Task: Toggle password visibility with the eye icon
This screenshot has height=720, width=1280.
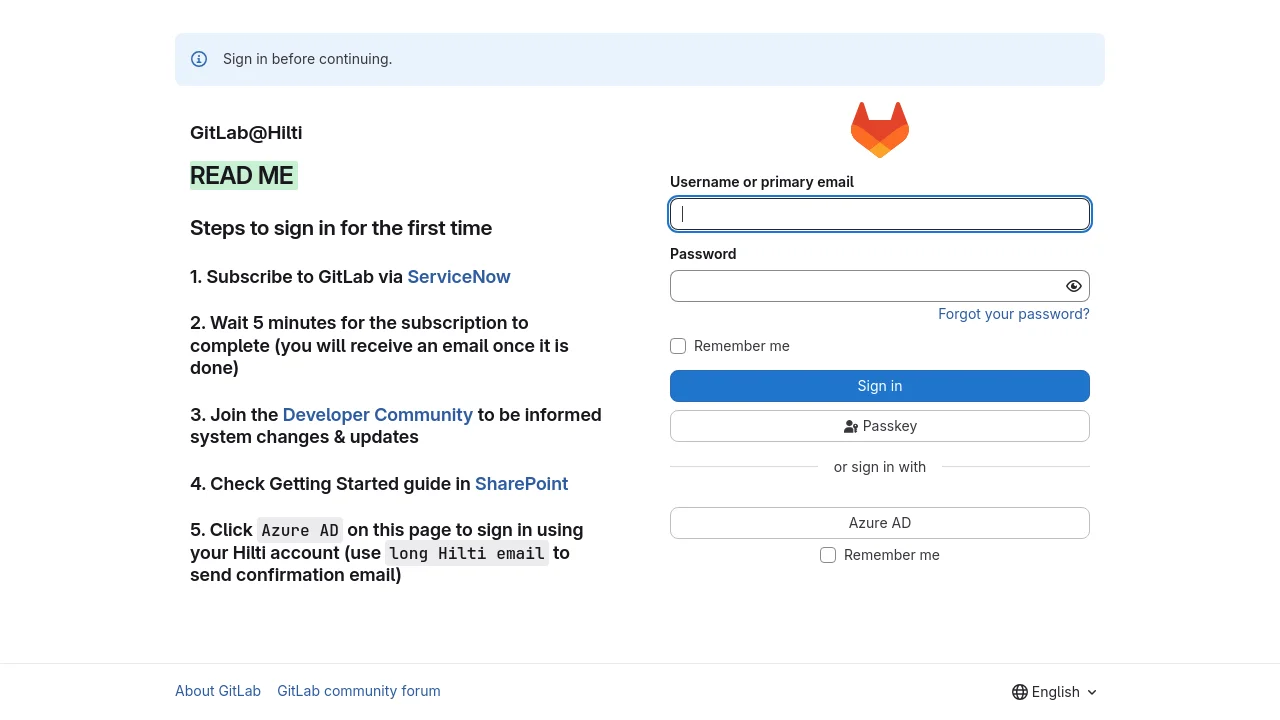Action: click(1074, 286)
